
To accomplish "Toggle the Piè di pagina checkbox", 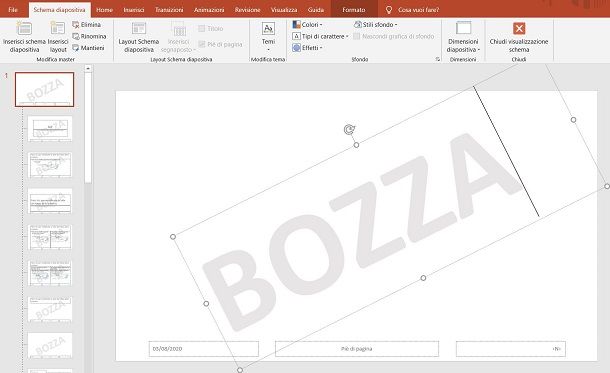I will pos(202,44).
